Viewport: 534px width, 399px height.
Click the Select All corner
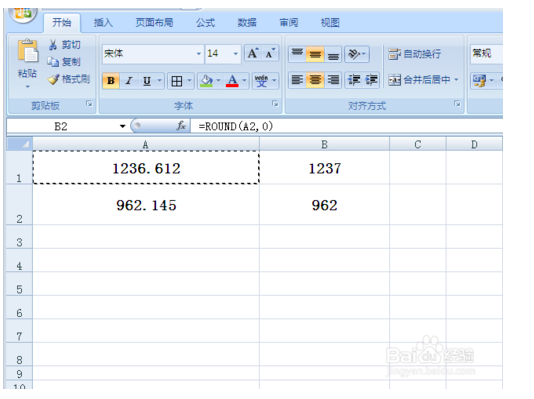[20, 144]
